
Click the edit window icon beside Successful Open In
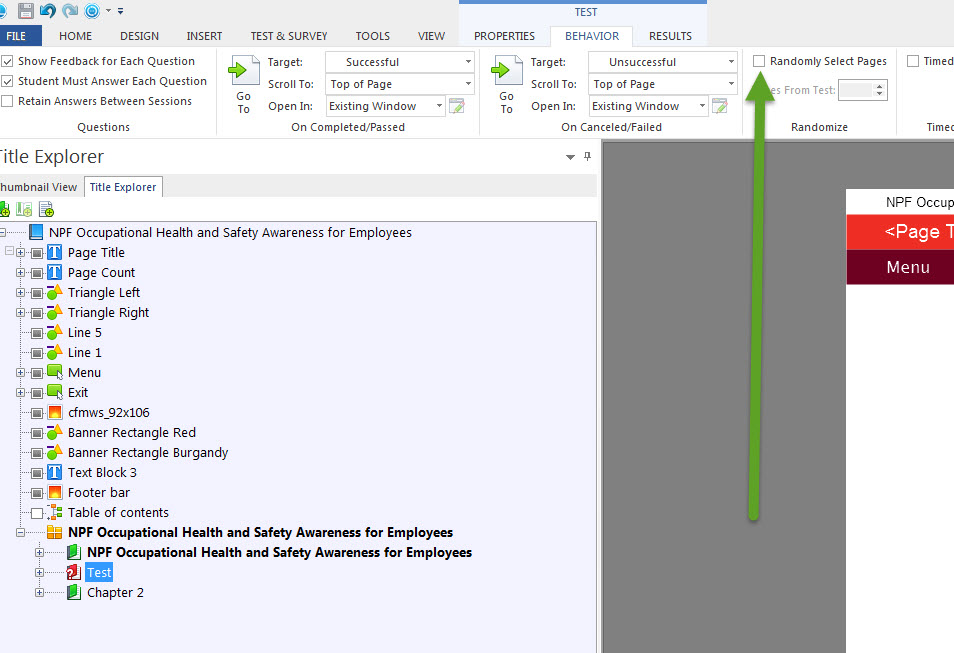coord(457,106)
